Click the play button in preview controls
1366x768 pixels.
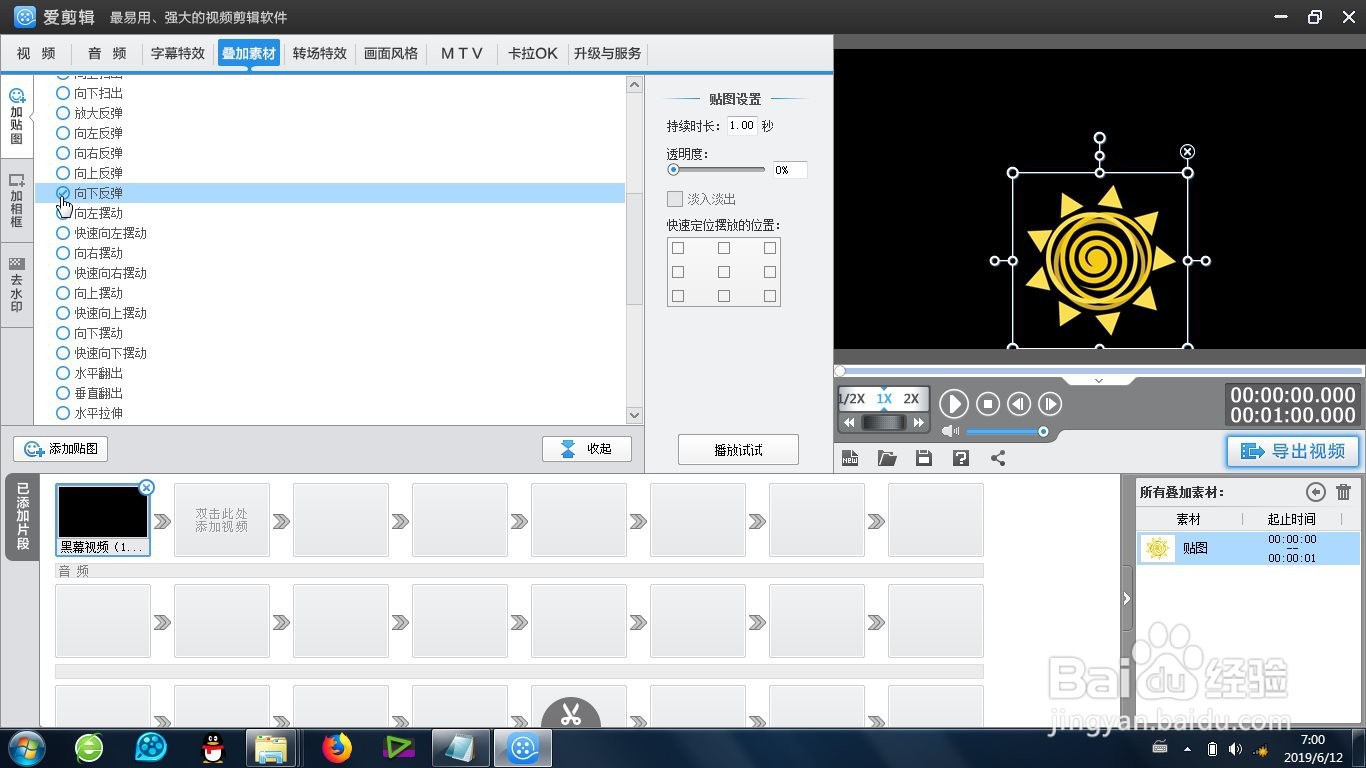click(954, 403)
